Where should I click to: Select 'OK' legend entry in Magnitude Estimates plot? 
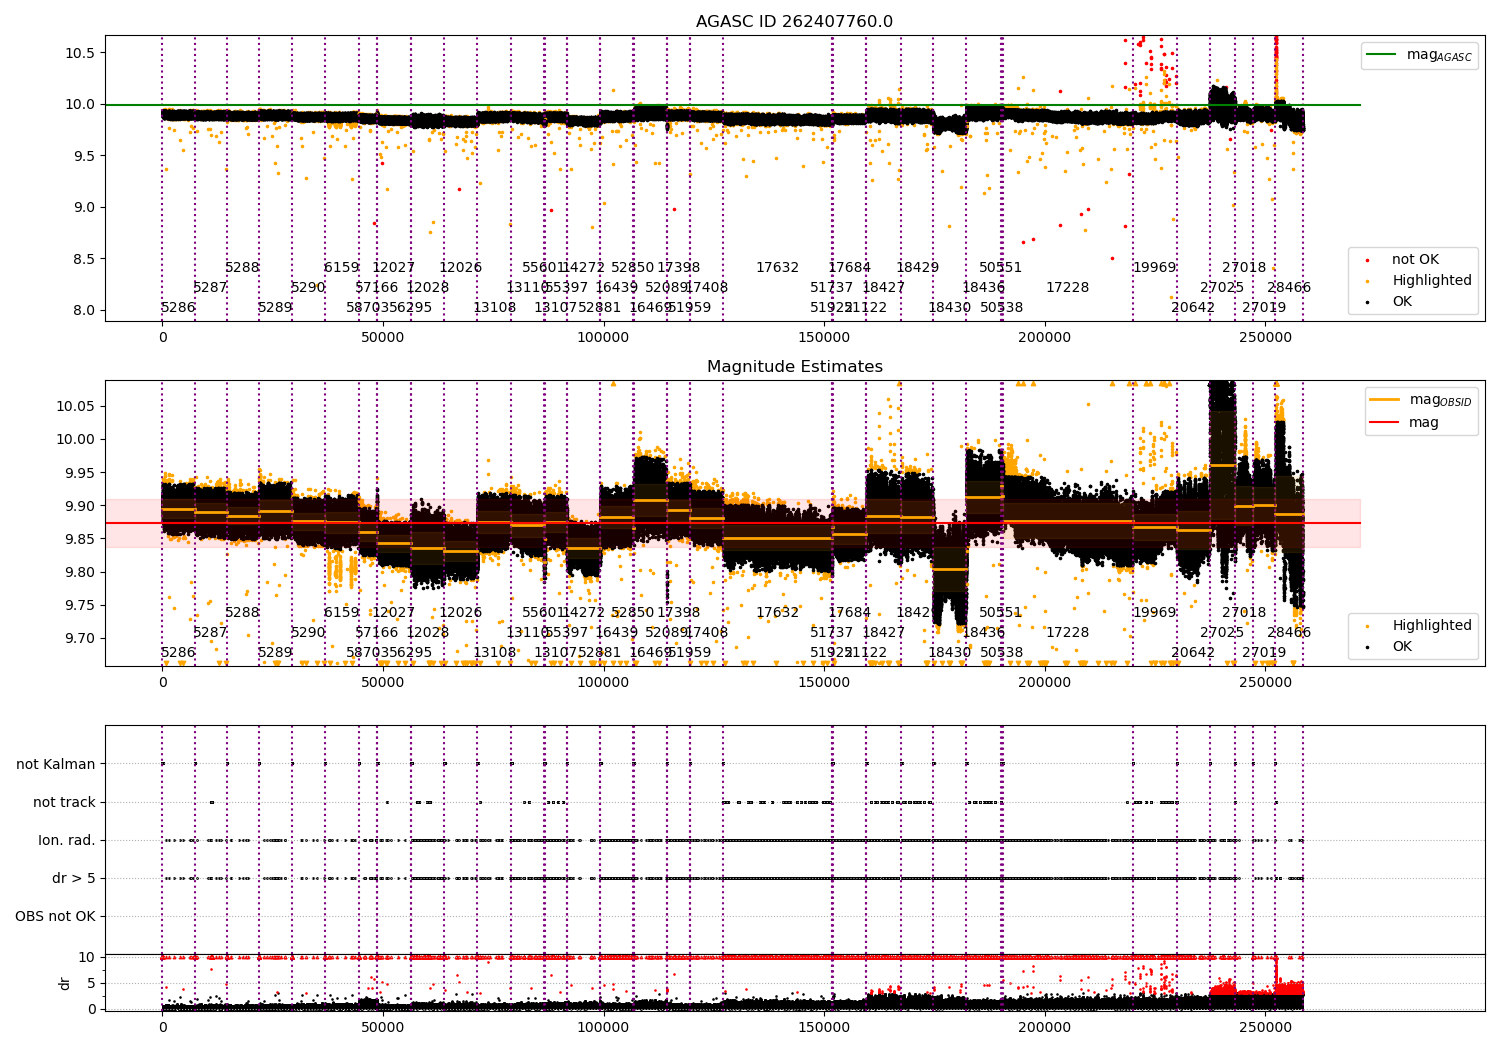click(x=1402, y=647)
